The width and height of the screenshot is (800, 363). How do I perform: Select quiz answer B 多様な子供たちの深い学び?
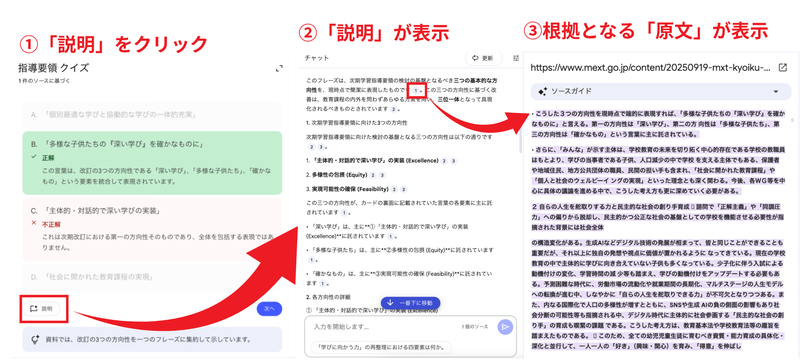pos(152,163)
